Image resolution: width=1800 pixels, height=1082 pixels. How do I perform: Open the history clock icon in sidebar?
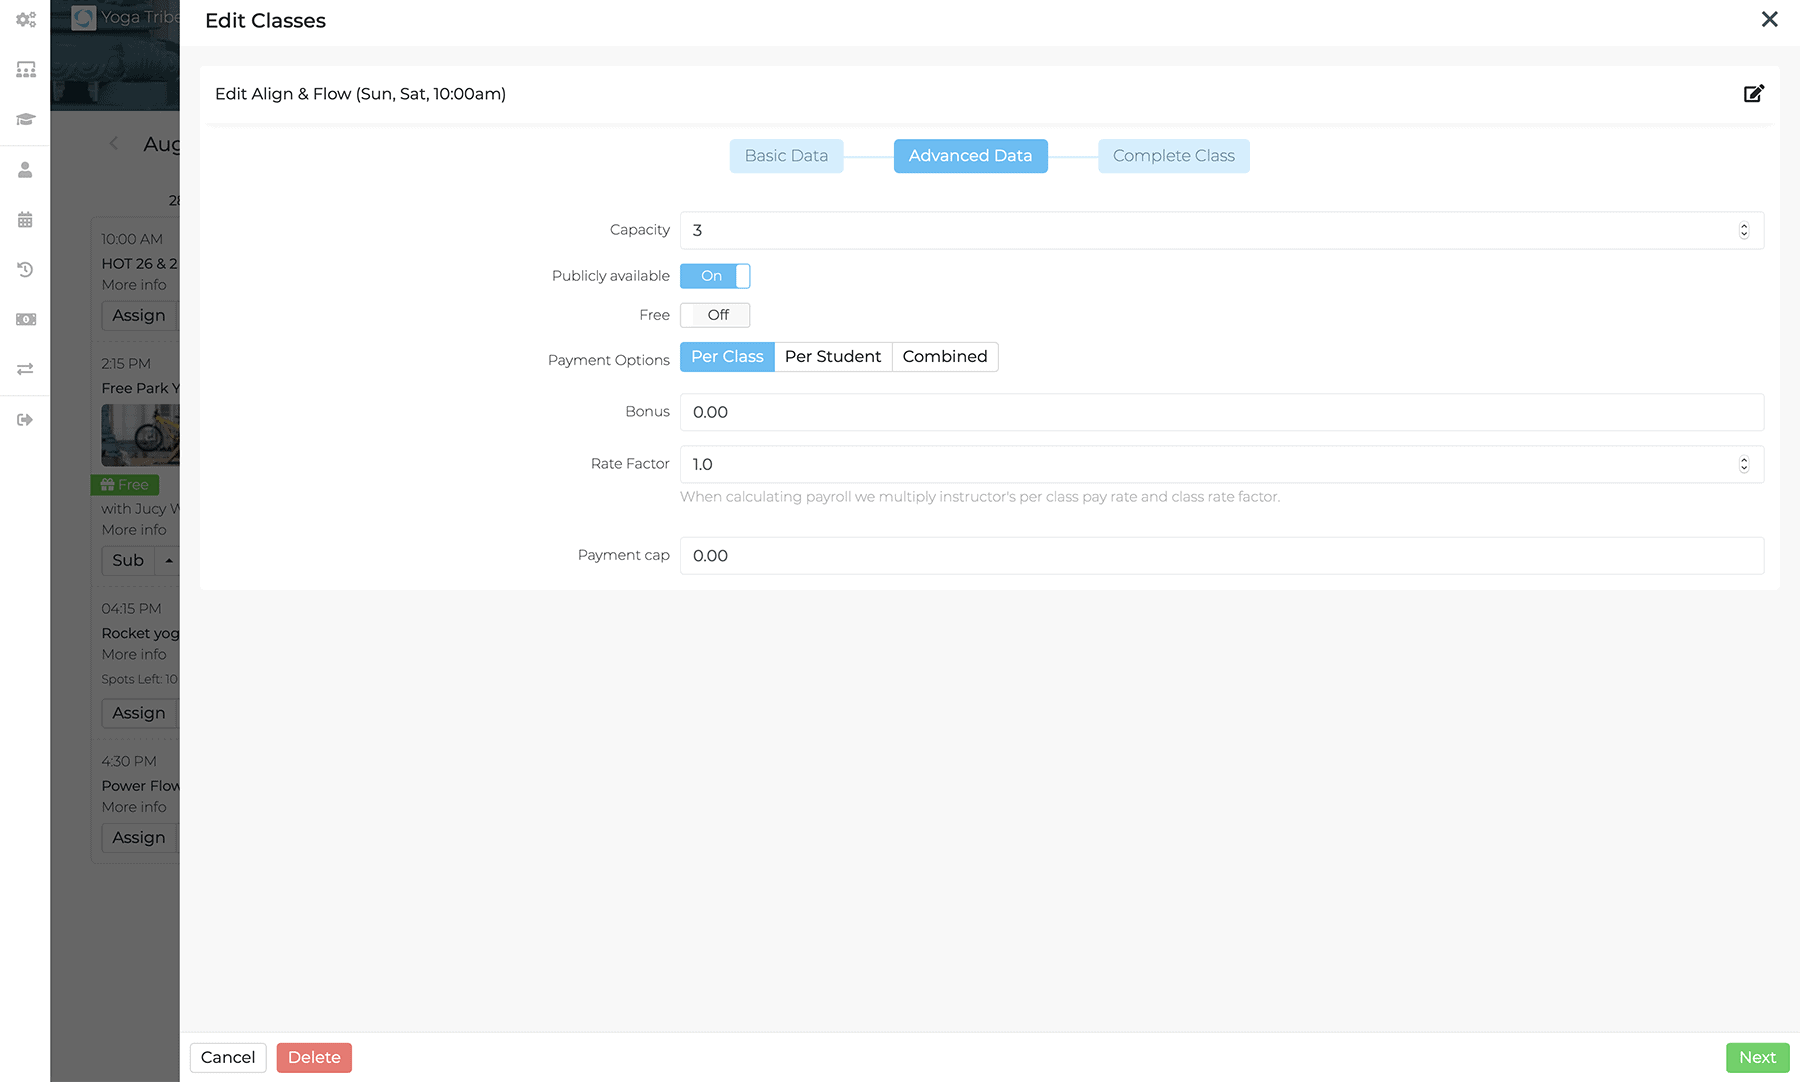[x=26, y=269]
